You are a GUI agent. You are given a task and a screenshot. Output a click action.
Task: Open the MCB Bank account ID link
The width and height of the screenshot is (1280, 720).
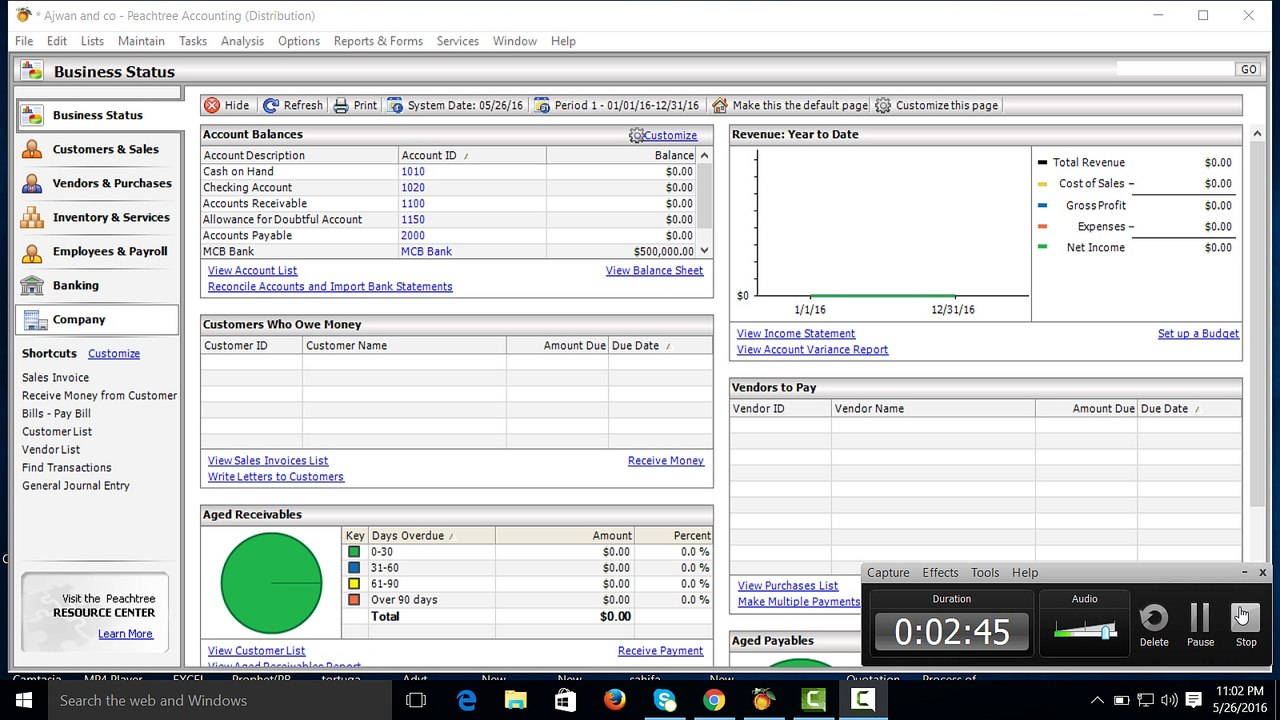pyautogui.click(x=426, y=252)
